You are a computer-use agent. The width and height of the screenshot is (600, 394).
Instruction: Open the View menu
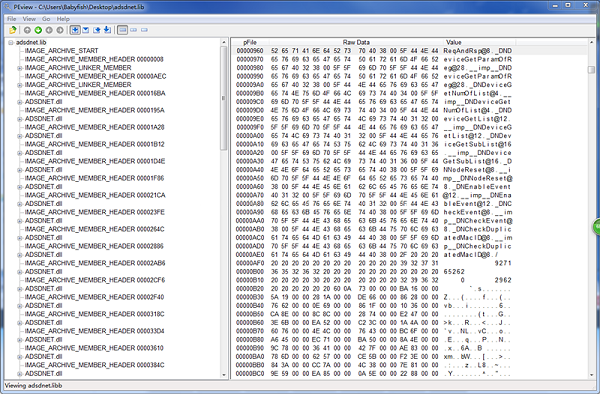29,19
